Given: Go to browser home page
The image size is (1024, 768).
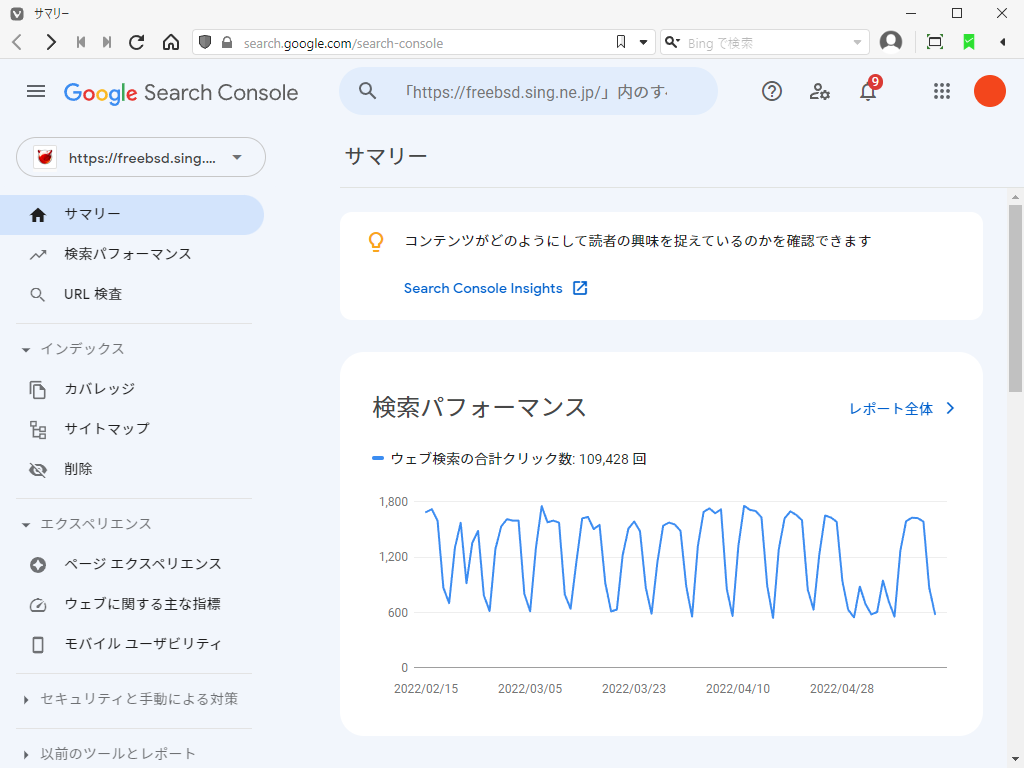Looking at the screenshot, I should click(171, 42).
